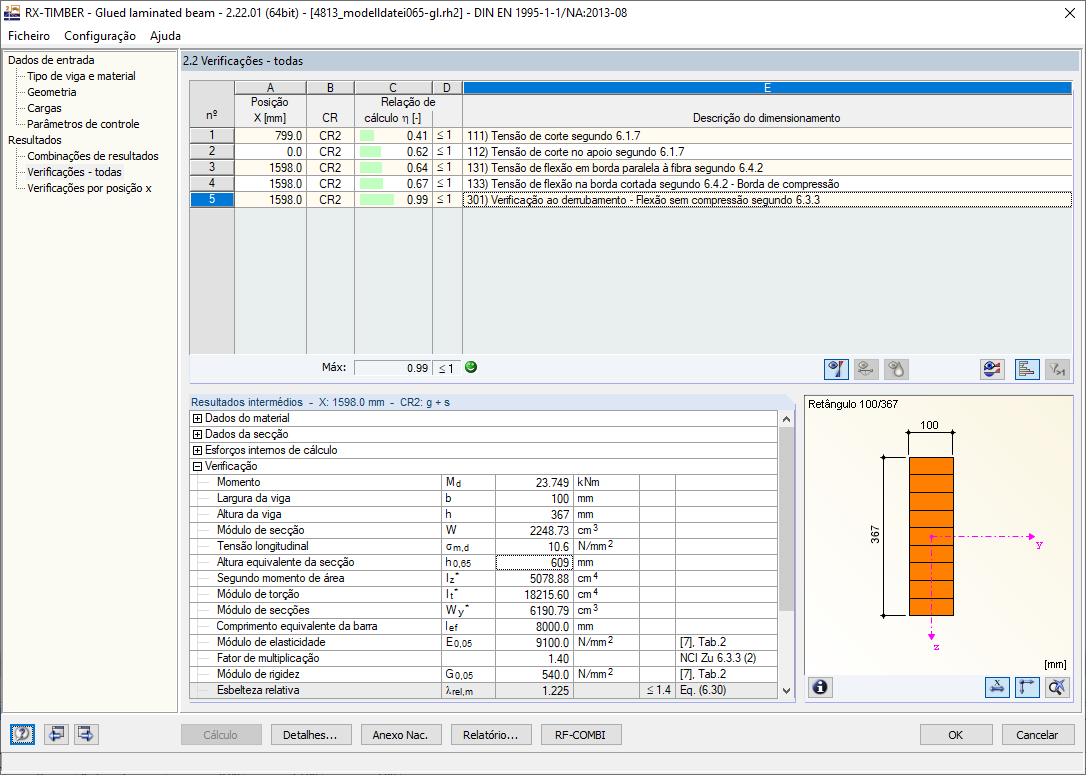The height and width of the screenshot is (775, 1086).
Task: Collapse the Verificação section
Action: pyautogui.click(x=197, y=466)
